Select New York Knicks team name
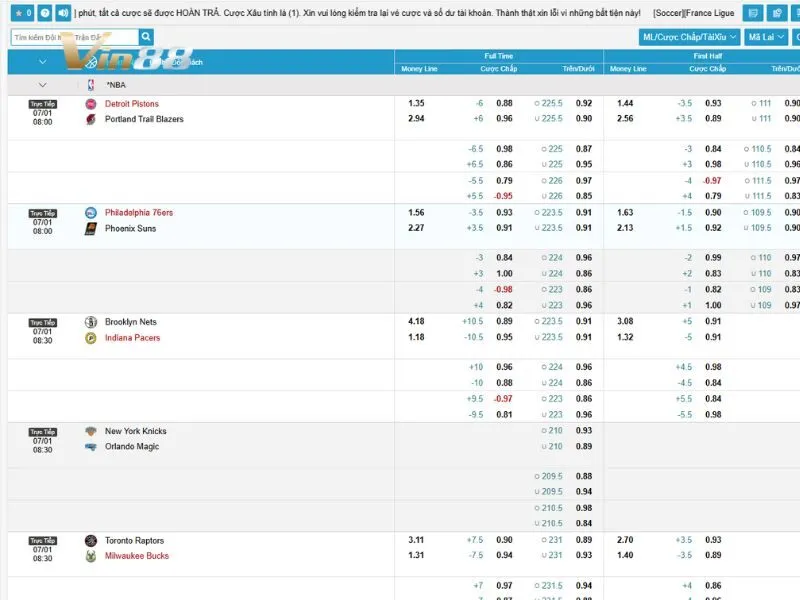This screenshot has height=600, width=800. pyautogui.click(x=135, y=431)
